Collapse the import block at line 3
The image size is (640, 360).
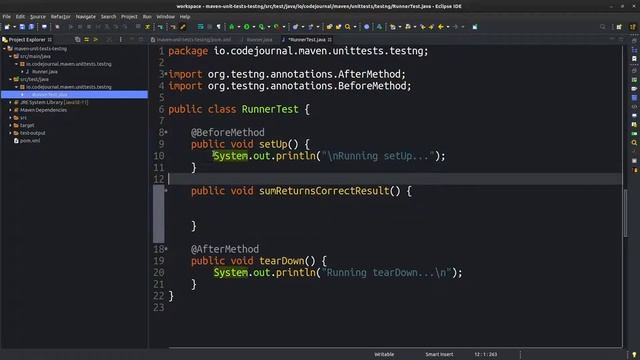tap(166, 73)
